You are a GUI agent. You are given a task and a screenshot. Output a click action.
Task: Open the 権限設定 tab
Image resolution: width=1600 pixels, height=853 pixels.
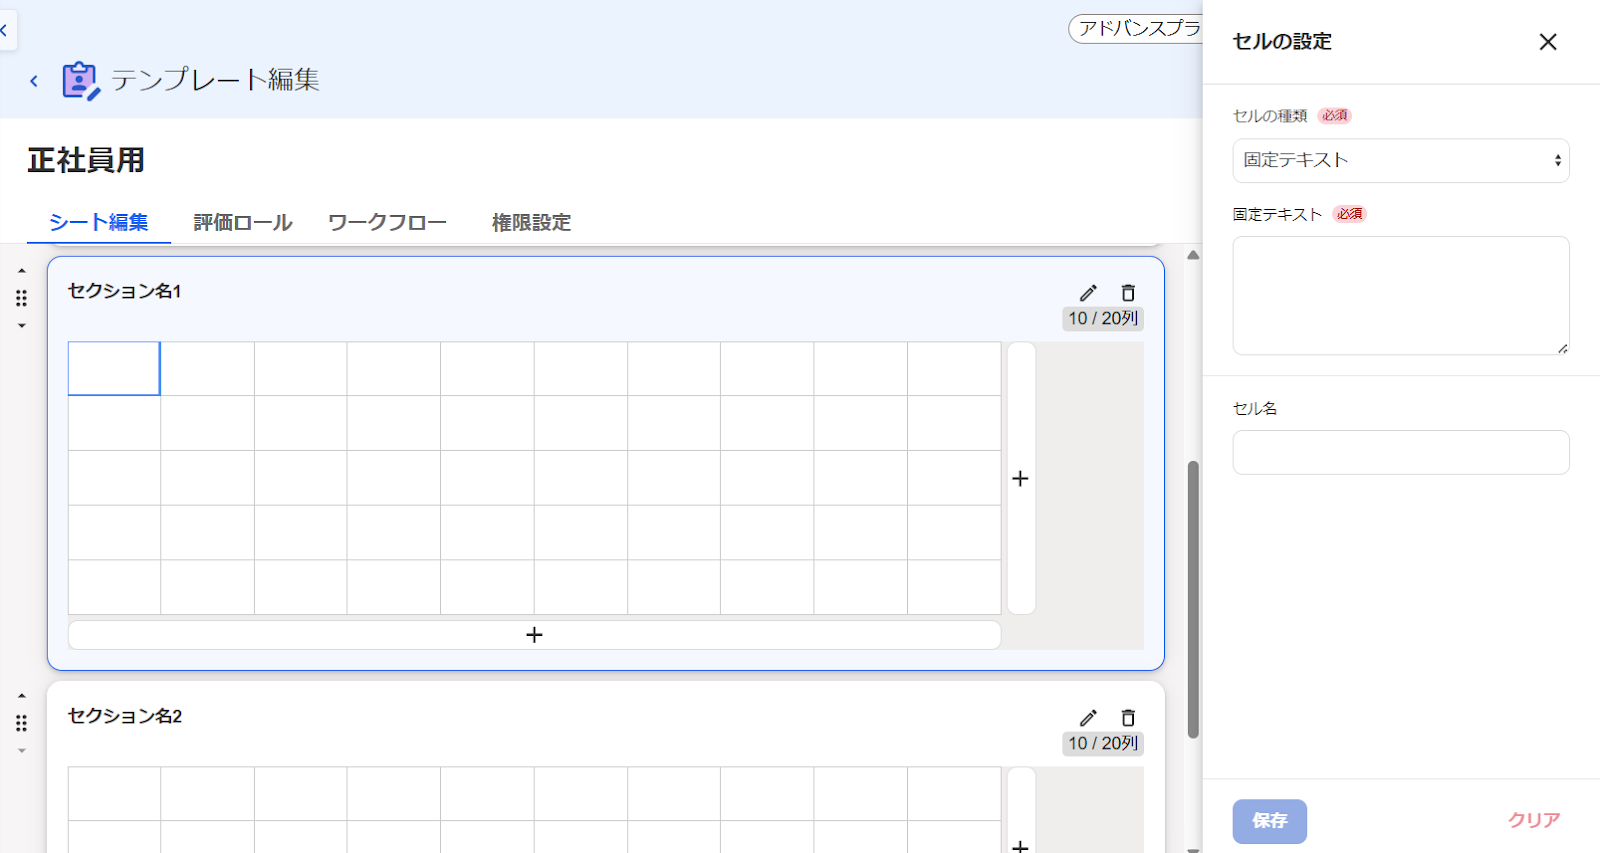(531, 222)
